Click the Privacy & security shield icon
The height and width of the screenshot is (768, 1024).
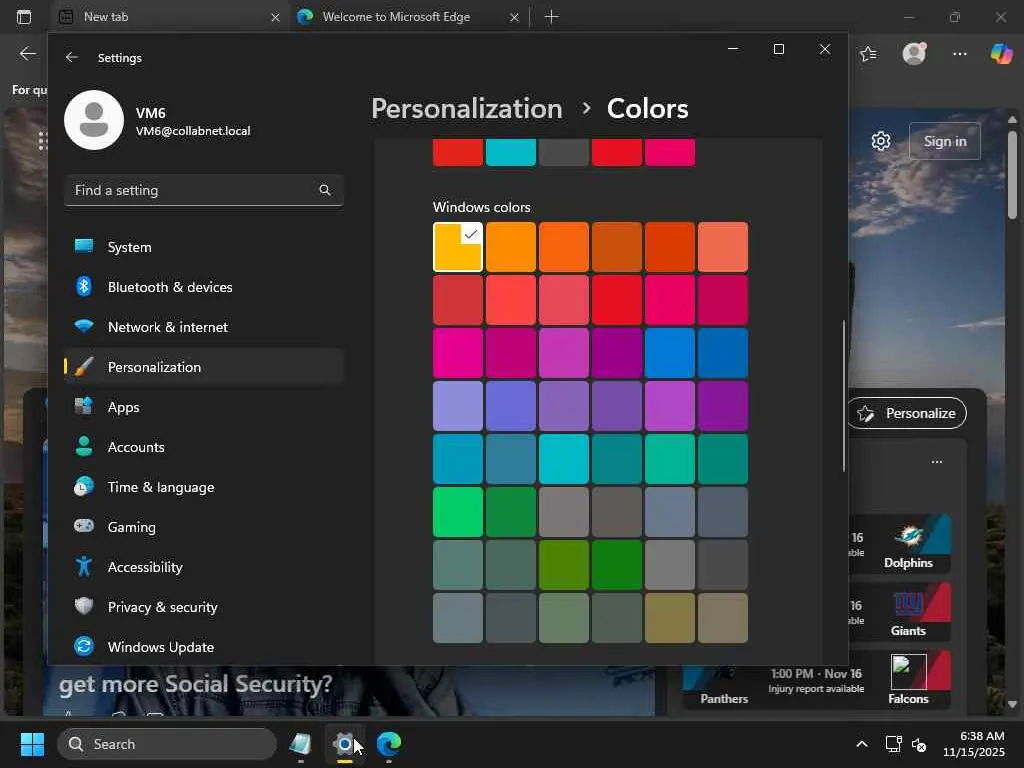[x=84, y=606]
